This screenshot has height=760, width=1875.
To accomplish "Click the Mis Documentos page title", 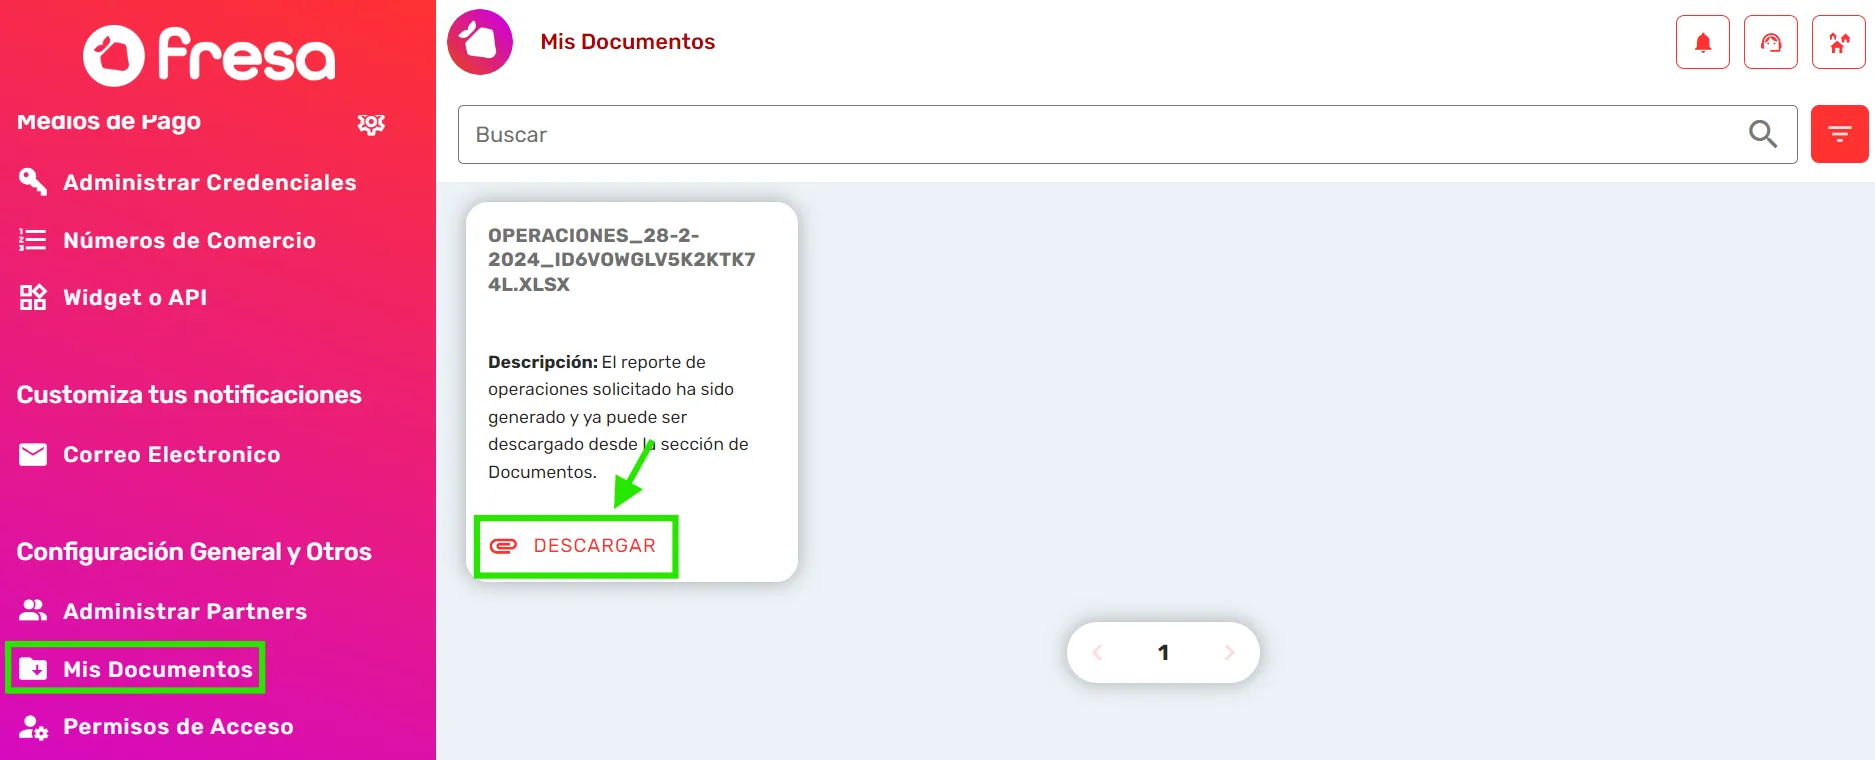I will click(x=628, y=42).
